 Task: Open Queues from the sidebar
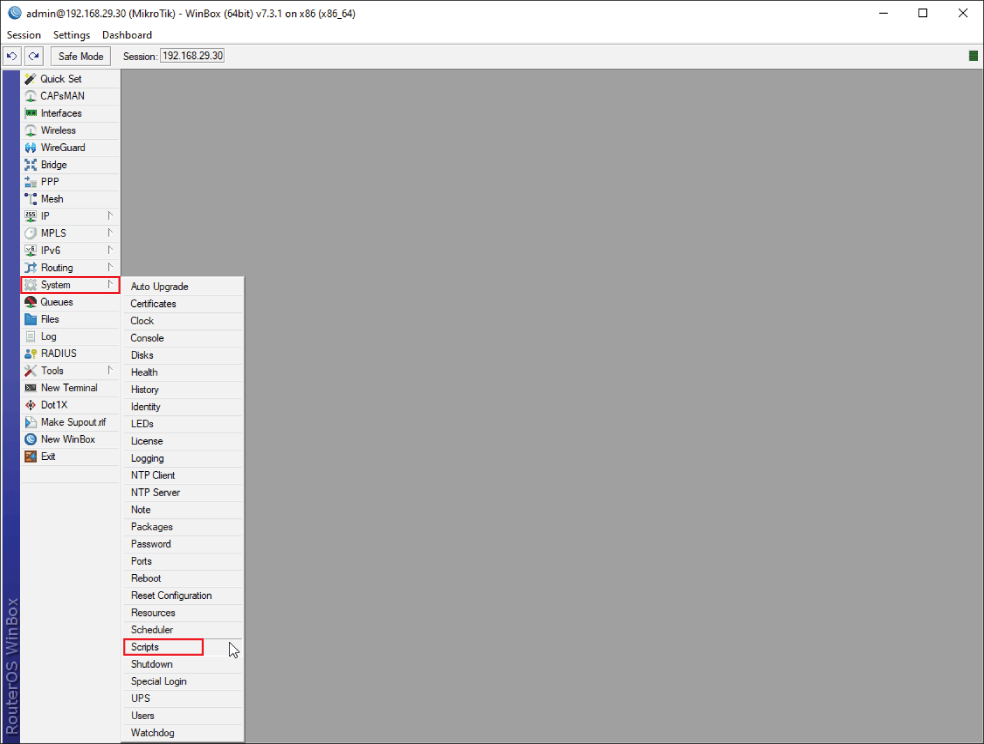tap(57, 302)
